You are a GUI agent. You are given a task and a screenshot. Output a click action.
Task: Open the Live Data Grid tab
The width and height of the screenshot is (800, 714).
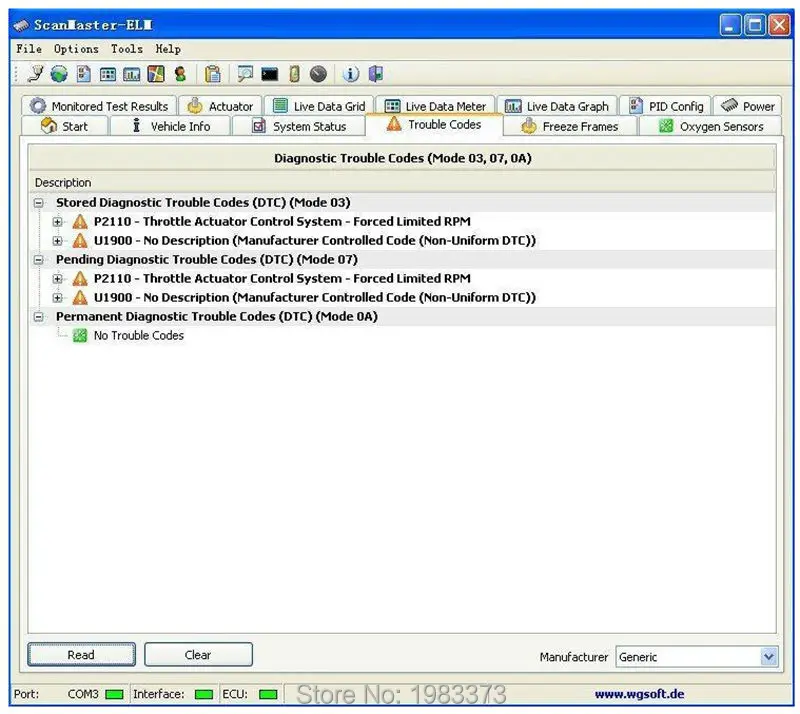click(319, 106)
